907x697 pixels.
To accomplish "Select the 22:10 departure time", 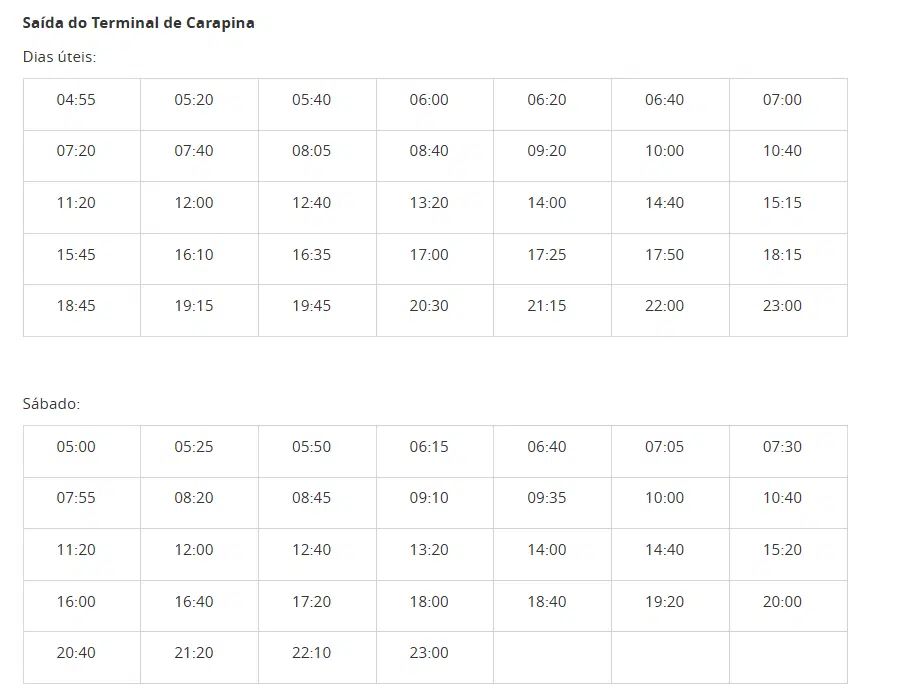I will (x=311, y=653).
